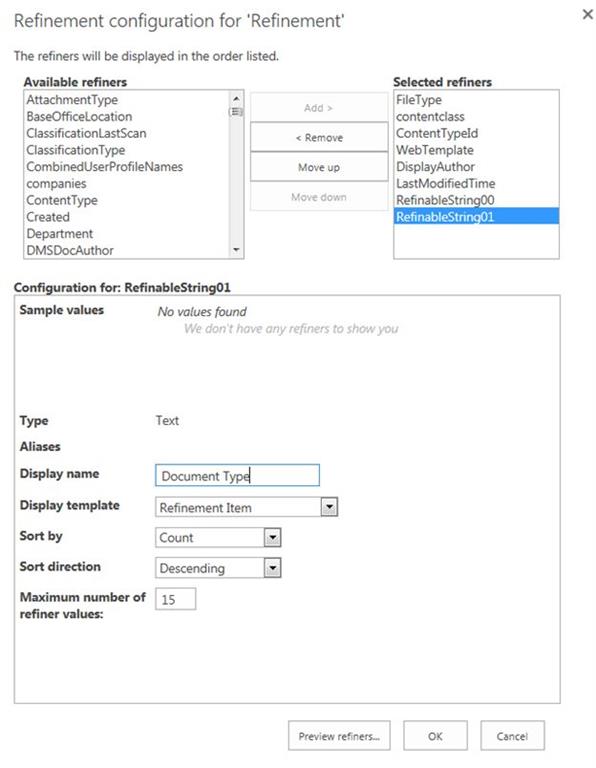The image size is (596, 768).
Task: Open the Sort by dropdown
Action: click(218, 537)
